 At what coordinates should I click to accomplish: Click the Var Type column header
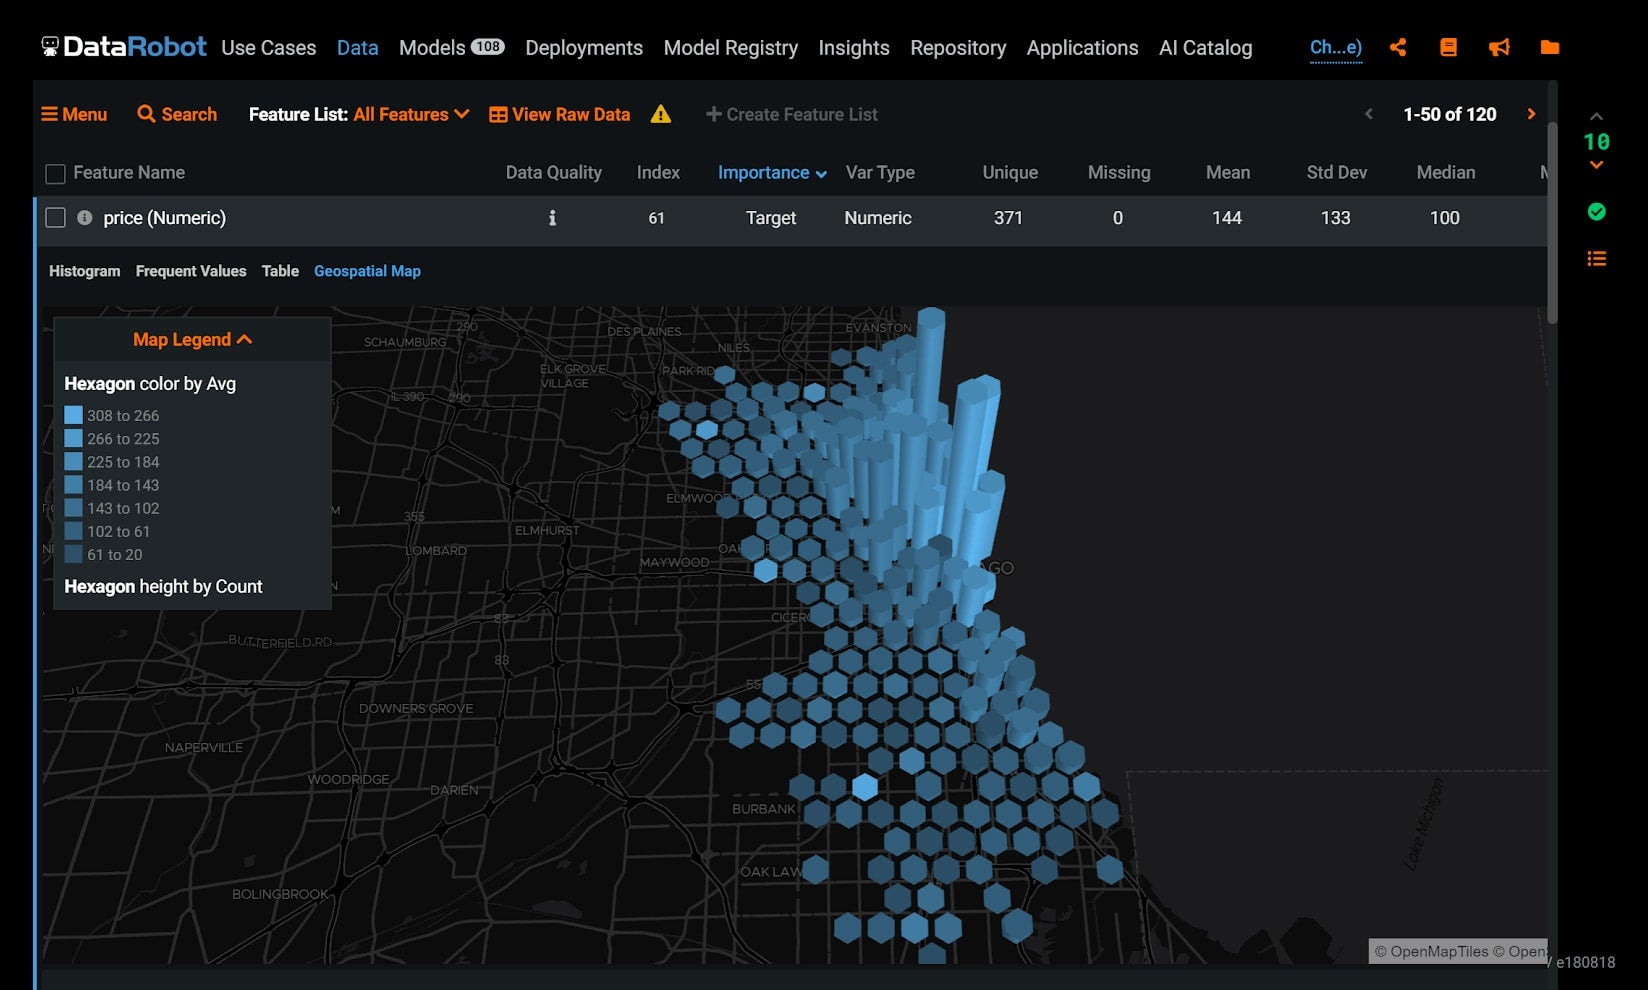[x=880, y=172]
